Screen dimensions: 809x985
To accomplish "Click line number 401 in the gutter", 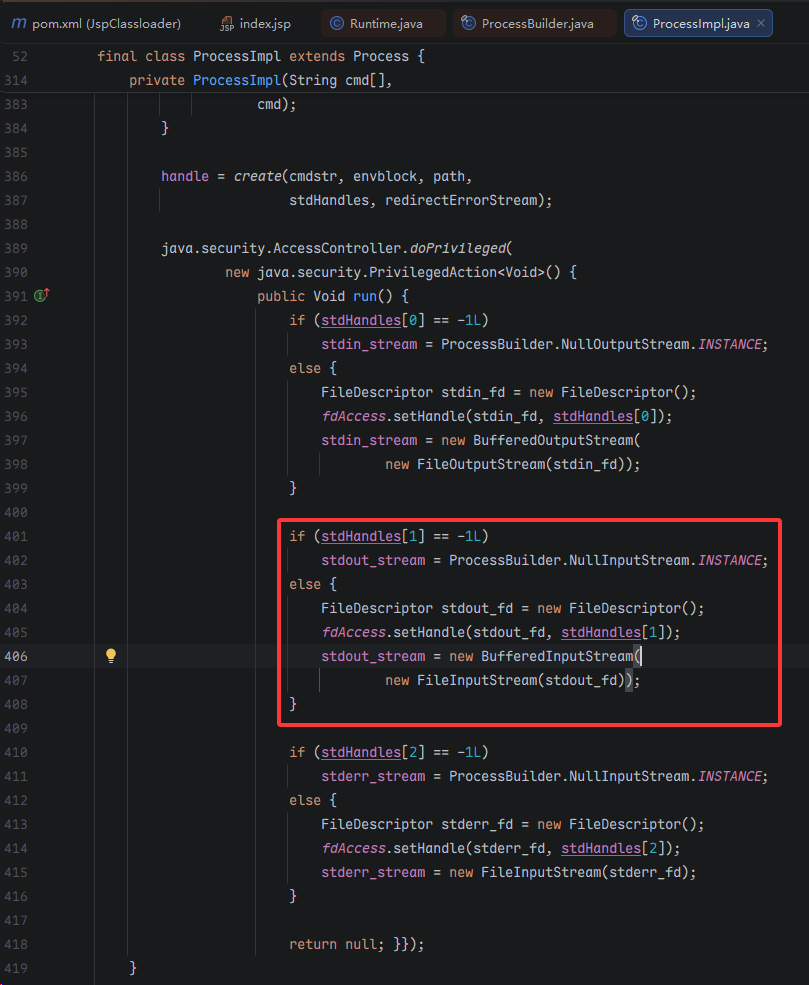I will tap(16, 536).
